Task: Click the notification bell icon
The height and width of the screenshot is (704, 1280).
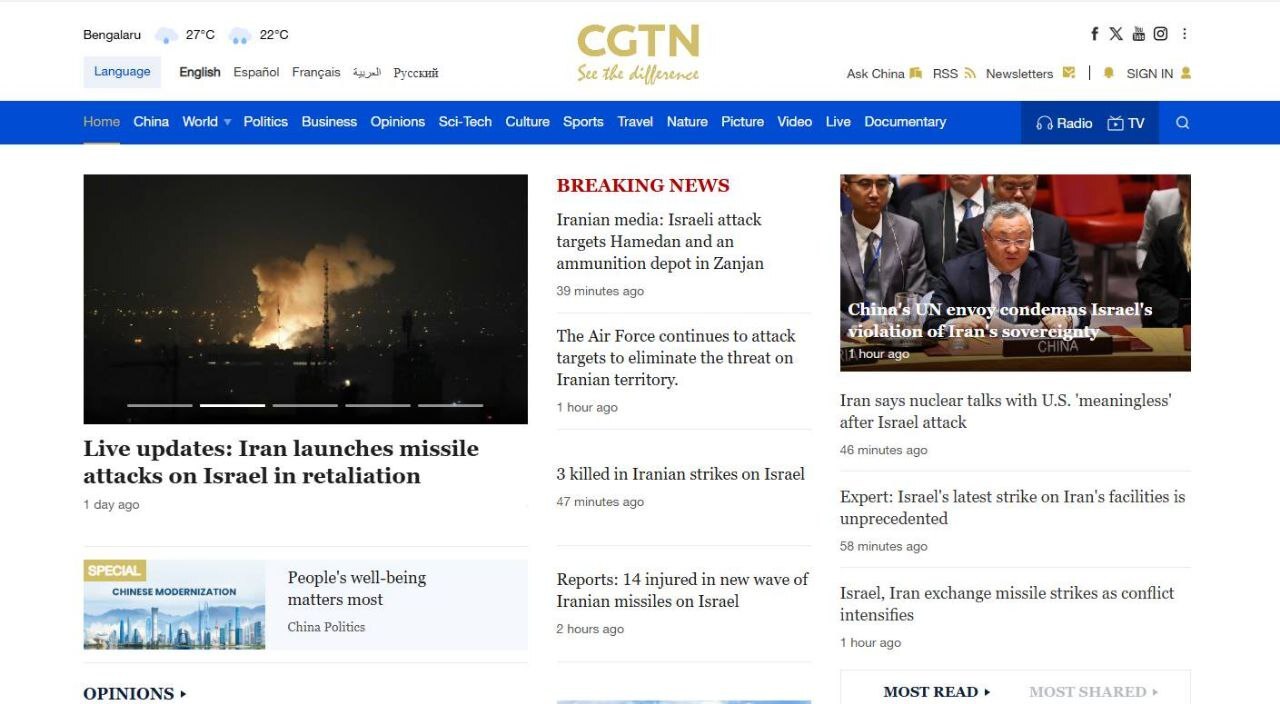Action: (1108, 73)
